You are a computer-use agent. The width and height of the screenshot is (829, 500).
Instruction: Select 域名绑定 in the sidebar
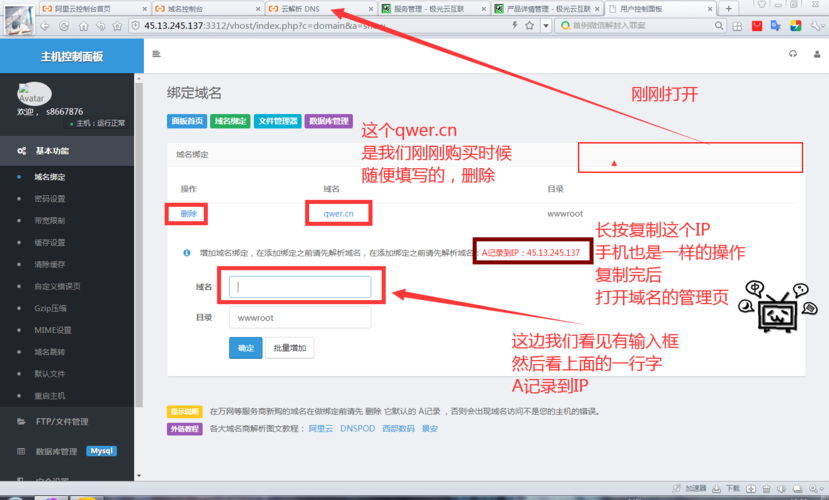[x=50, y=177]
